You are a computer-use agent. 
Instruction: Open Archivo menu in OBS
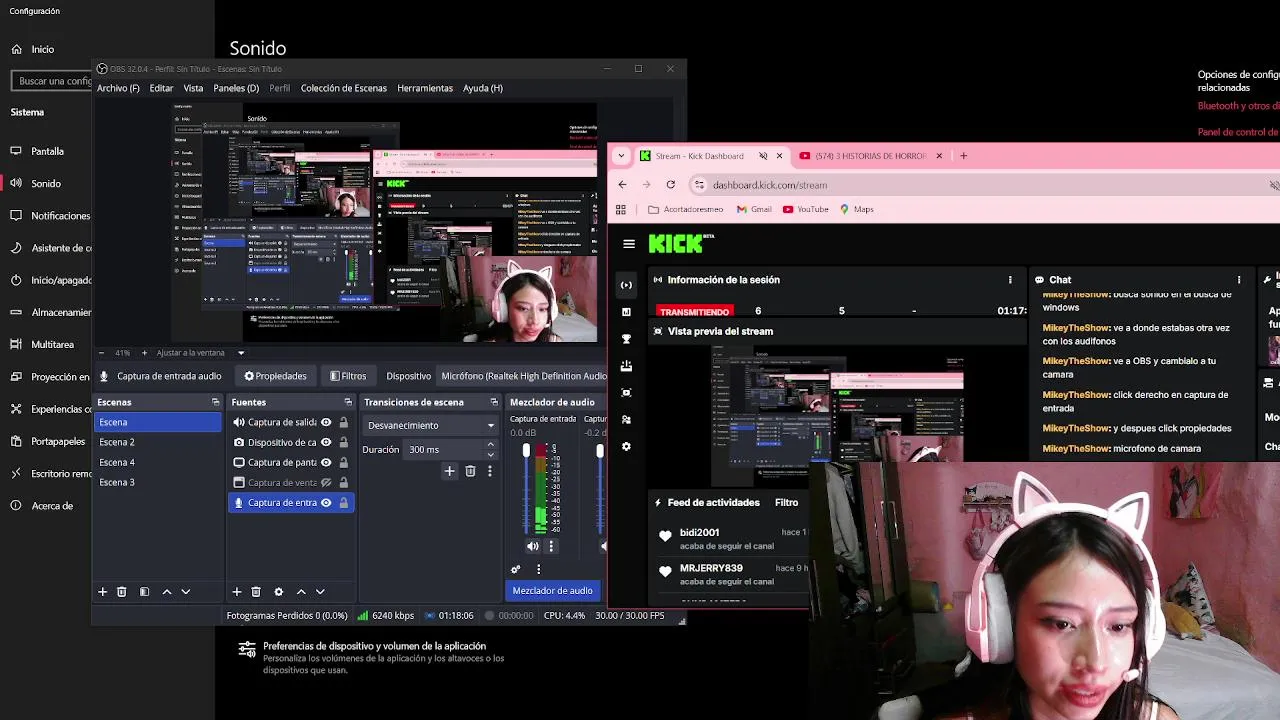point(118,88)
